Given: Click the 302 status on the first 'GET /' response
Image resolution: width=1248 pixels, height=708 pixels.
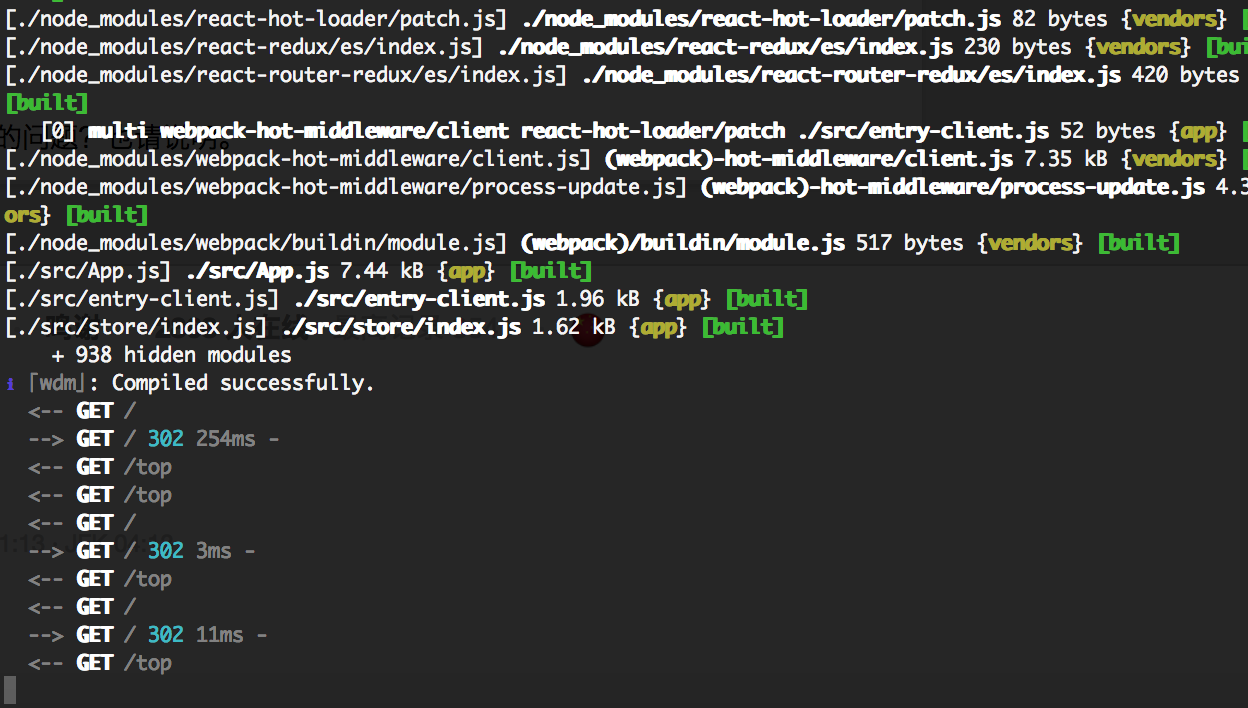Looking at the screenshot, I should 166,438.
